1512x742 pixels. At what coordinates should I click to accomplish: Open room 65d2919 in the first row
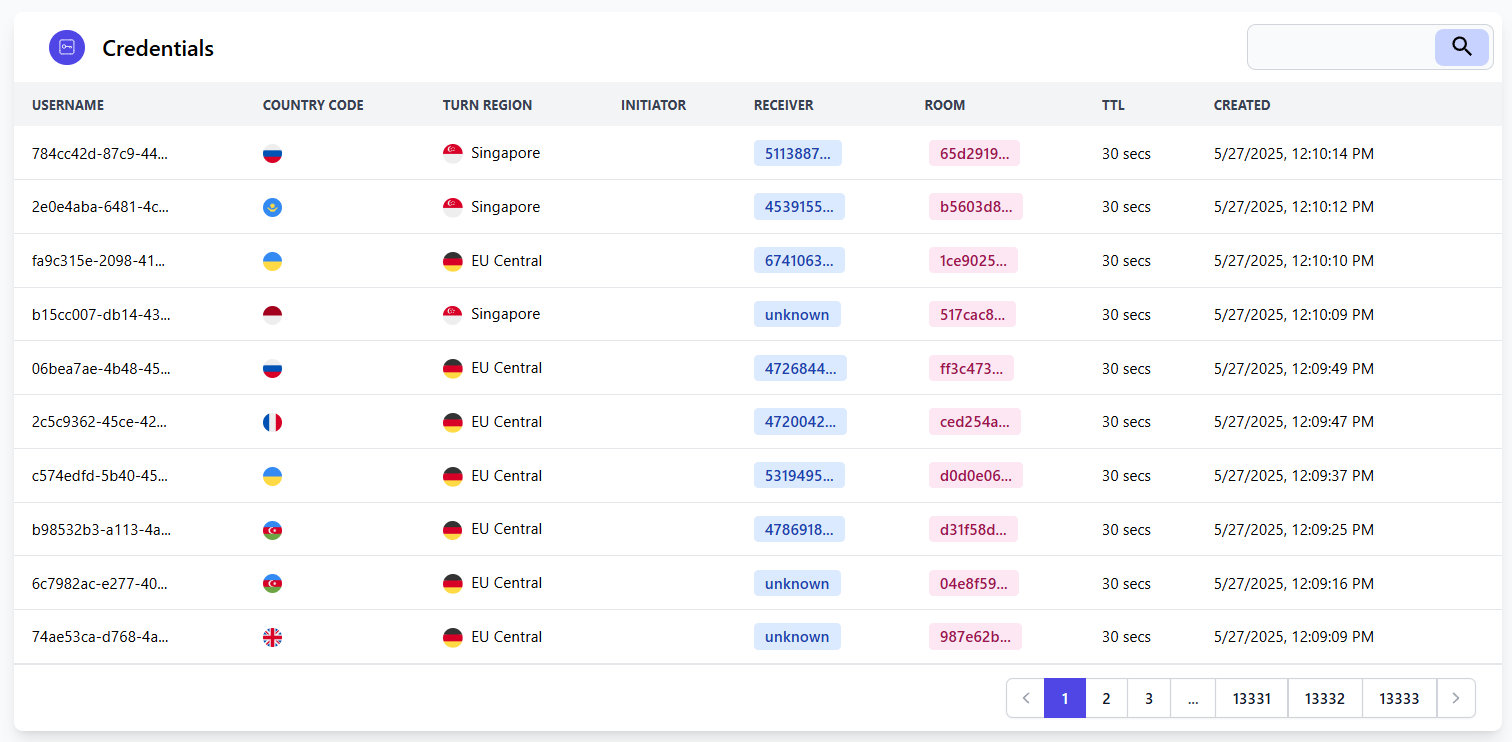974,152
